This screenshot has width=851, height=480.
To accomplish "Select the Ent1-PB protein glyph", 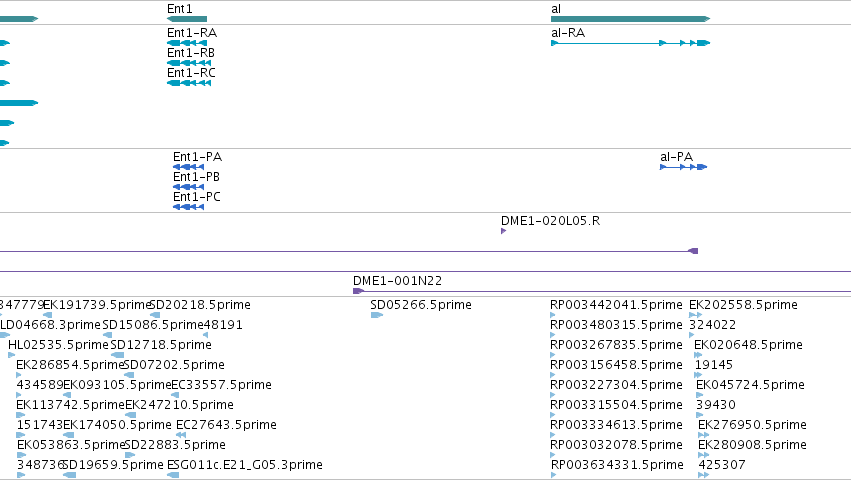I will tap(188, 187).
